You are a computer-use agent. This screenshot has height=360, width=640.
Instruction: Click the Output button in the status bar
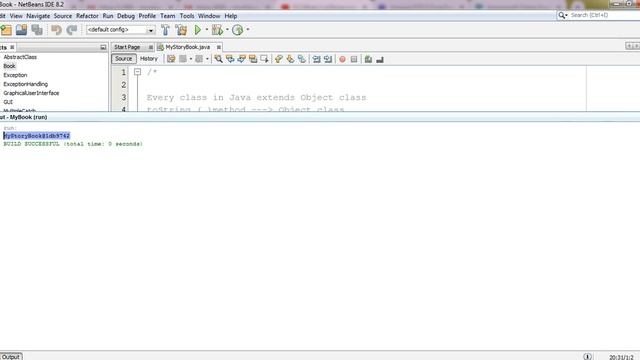click(x=11, y=357)
